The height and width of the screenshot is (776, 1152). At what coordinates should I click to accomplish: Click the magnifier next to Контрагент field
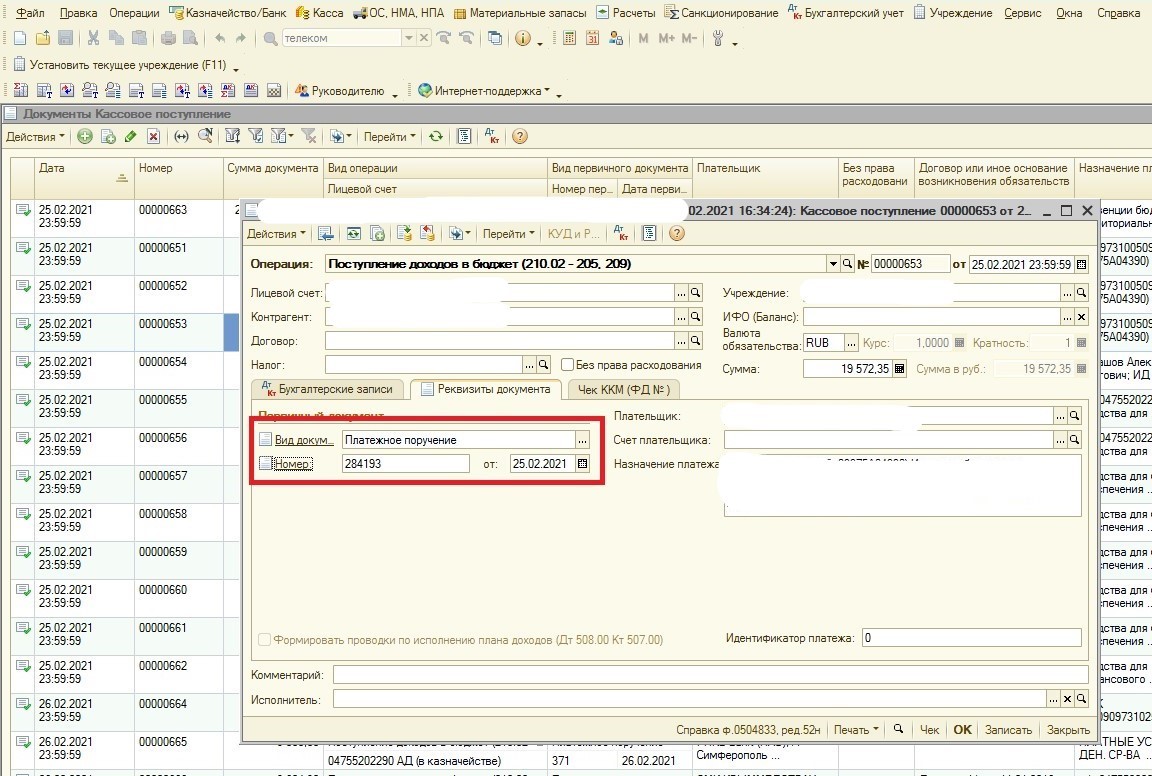pos(696,317)
